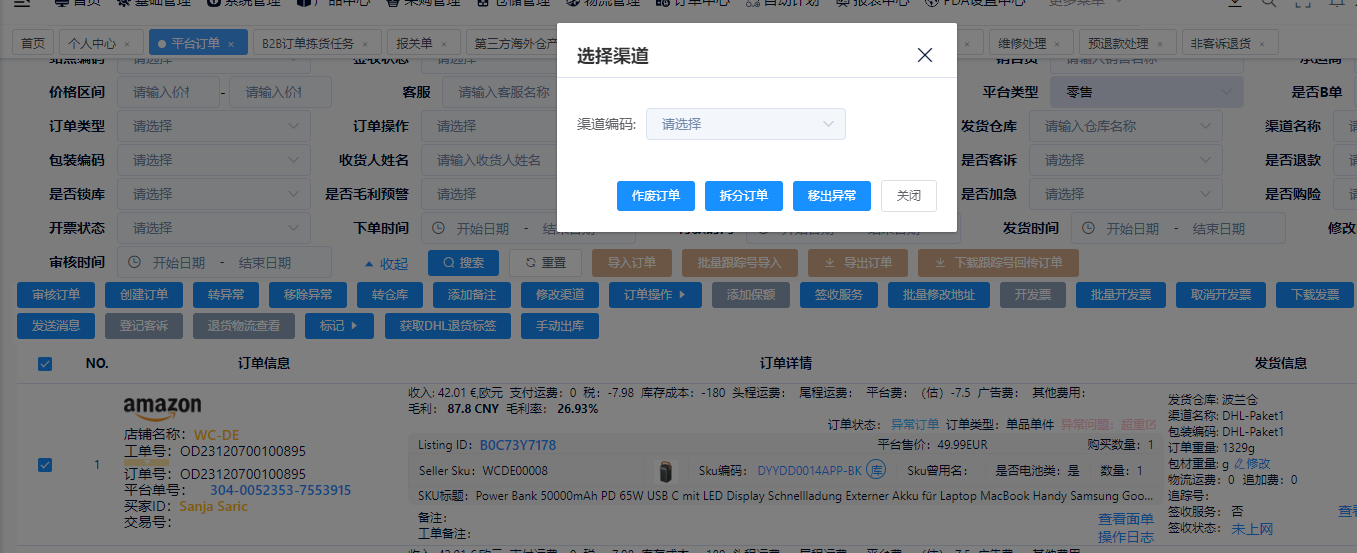Screen dimensions: 1357x553
Task: Open the 订单操作 filter dropdown
Action: click(x=489, y=126)
